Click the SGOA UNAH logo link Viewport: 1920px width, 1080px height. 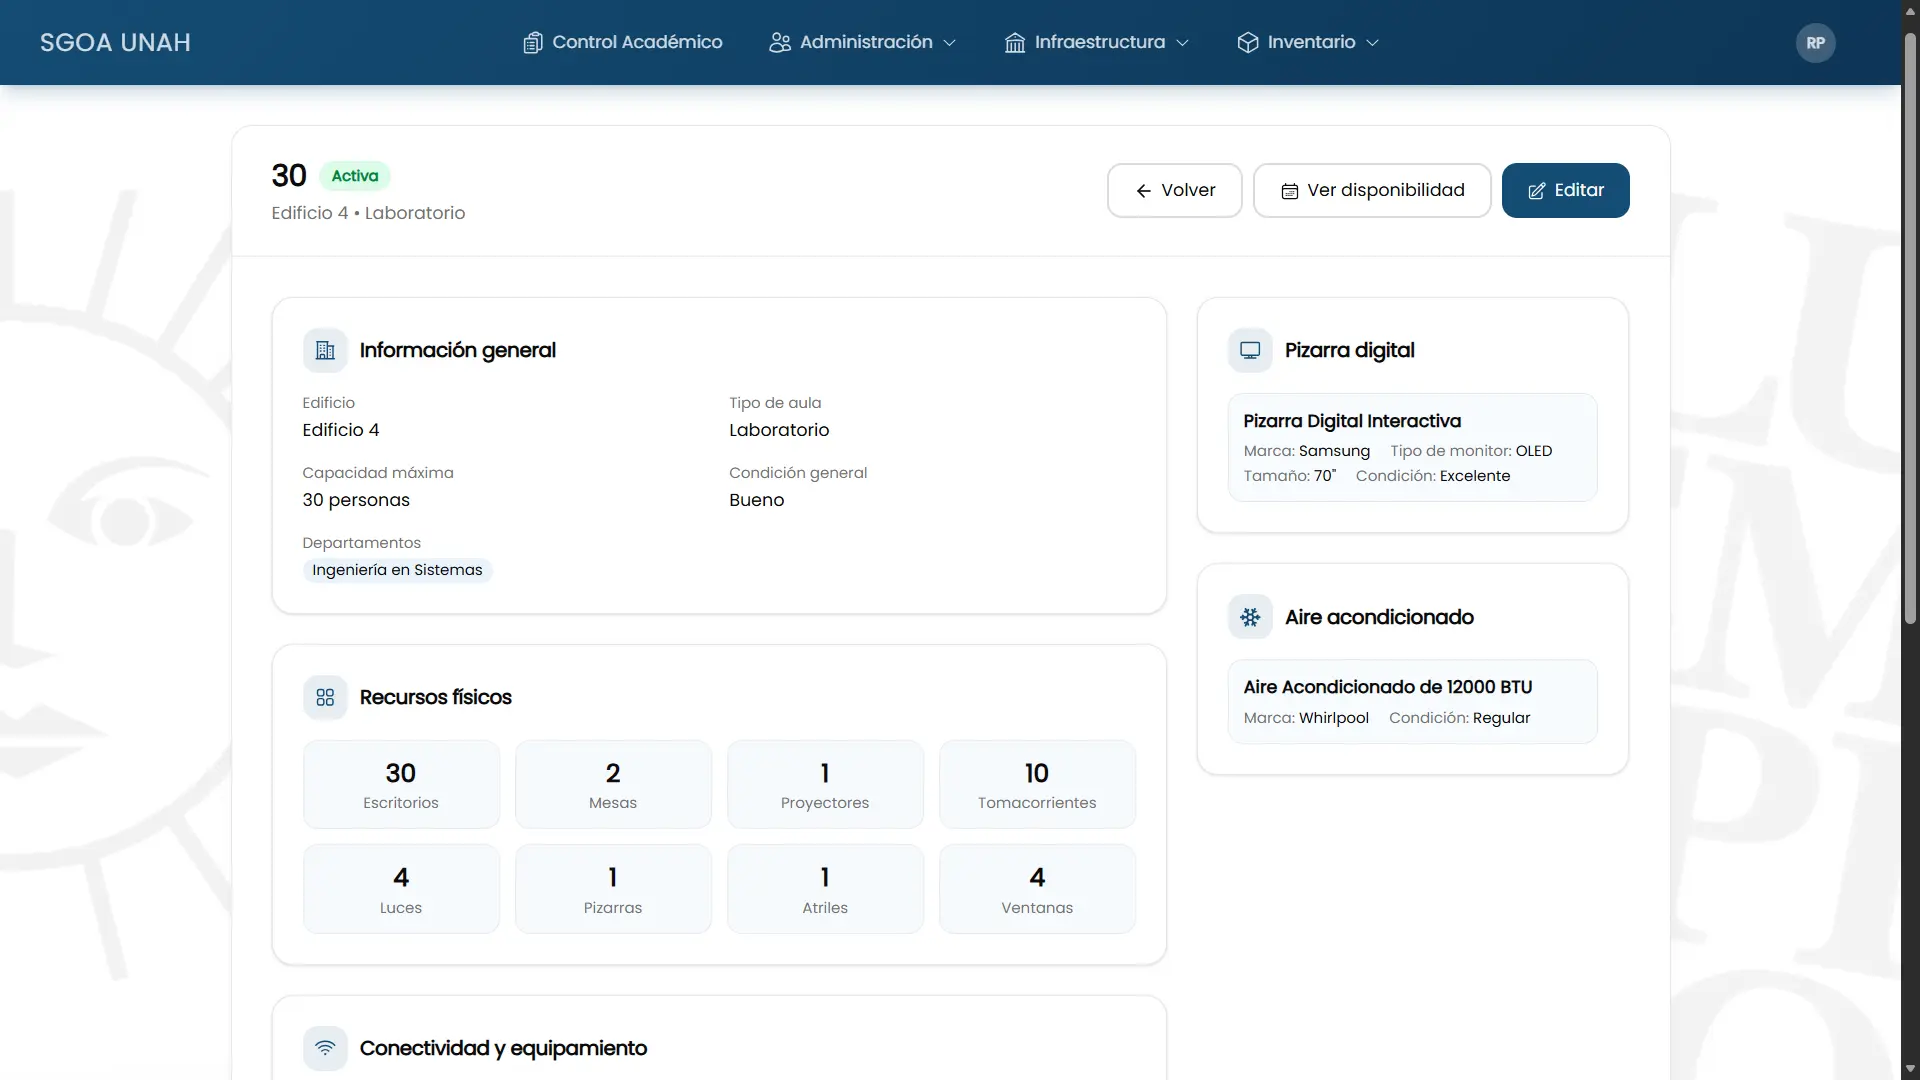pos(115,43)
